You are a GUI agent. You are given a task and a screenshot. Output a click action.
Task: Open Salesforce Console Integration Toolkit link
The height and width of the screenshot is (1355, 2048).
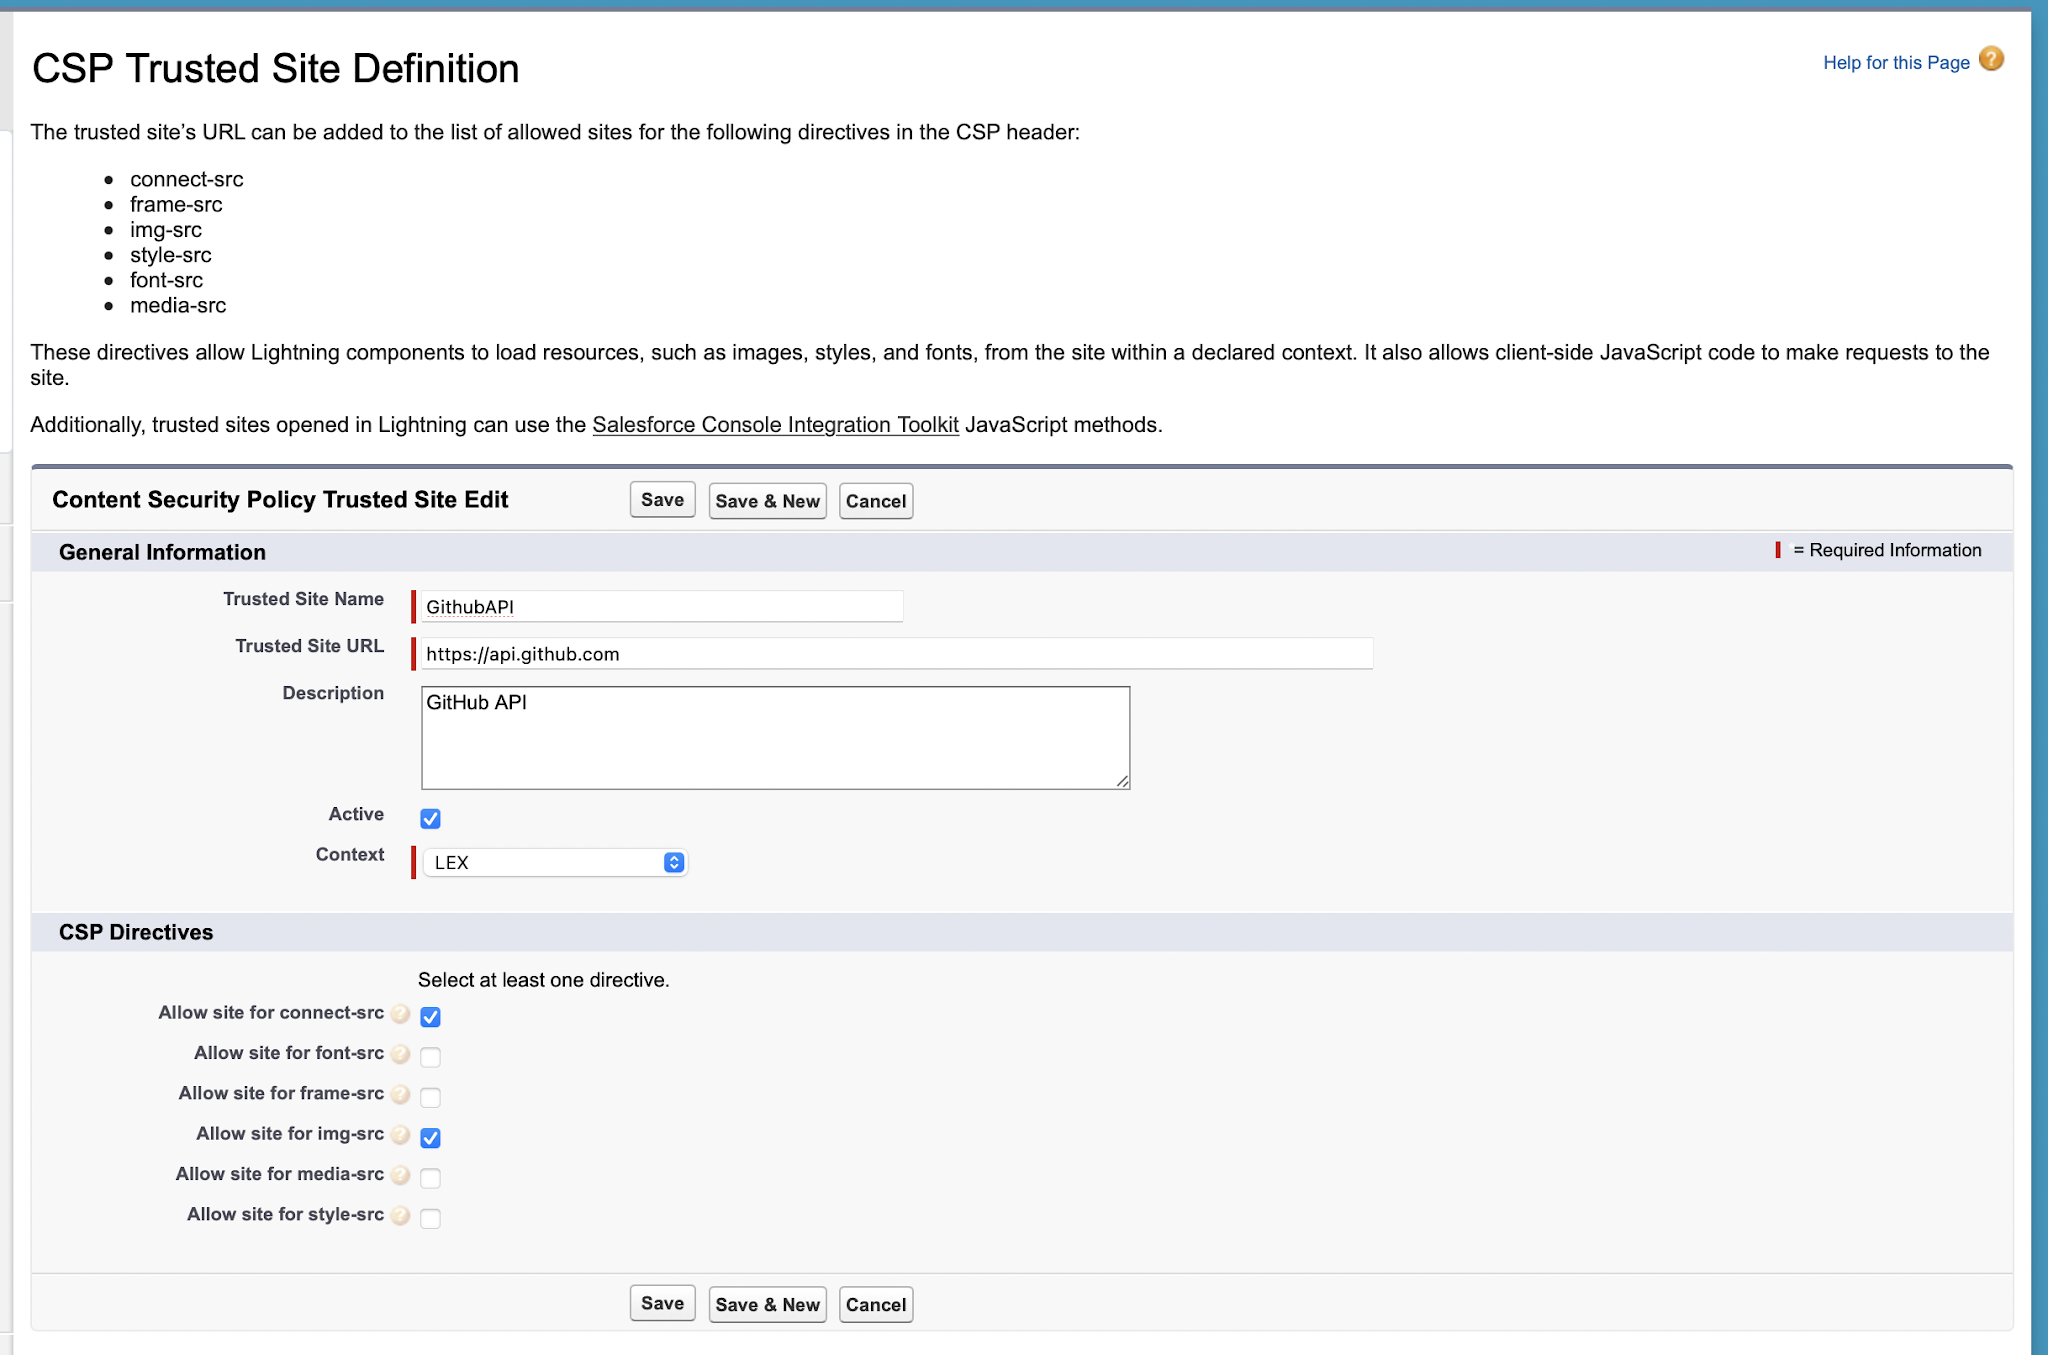click(x=775, y=425)
